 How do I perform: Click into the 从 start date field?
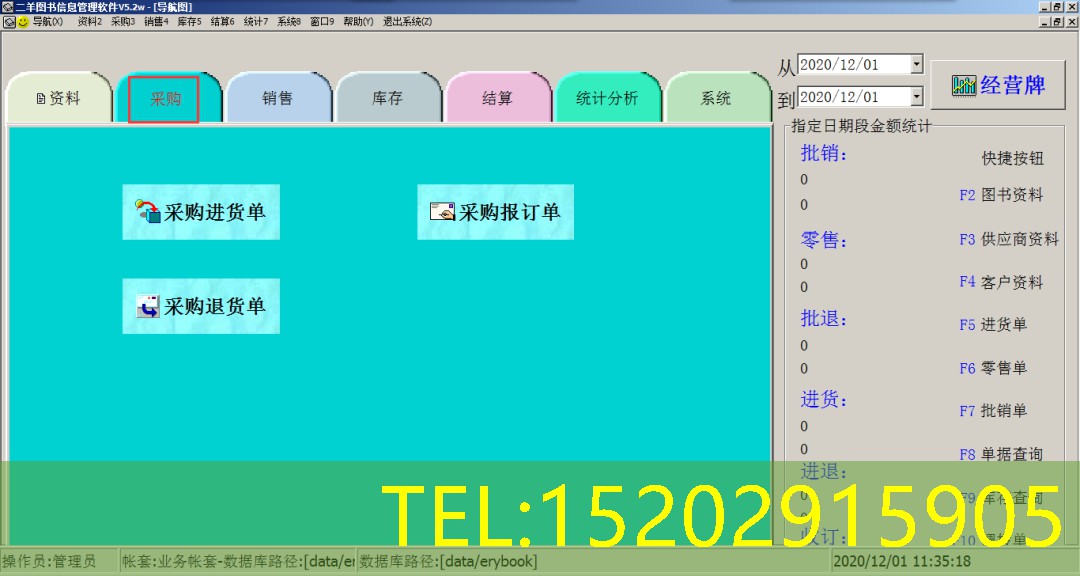click(x=852, y=64)
